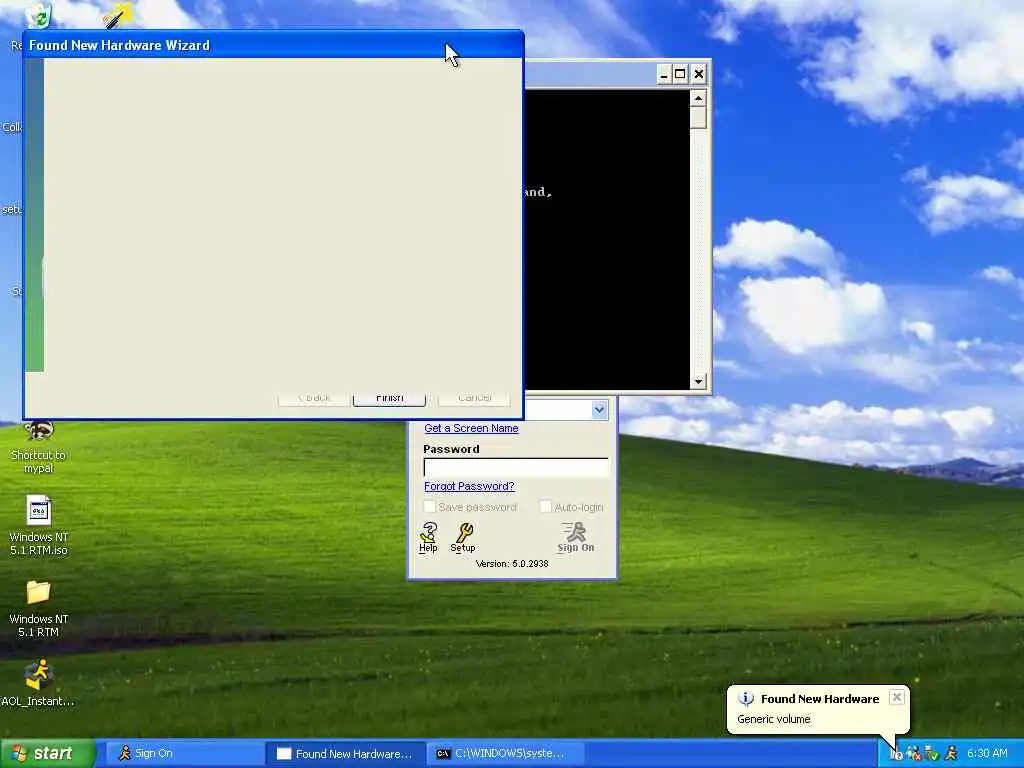Select the Windows NT 5.1 RTM.iso file icon
This screenshot has height=768, width=1024.
[39, 526]
